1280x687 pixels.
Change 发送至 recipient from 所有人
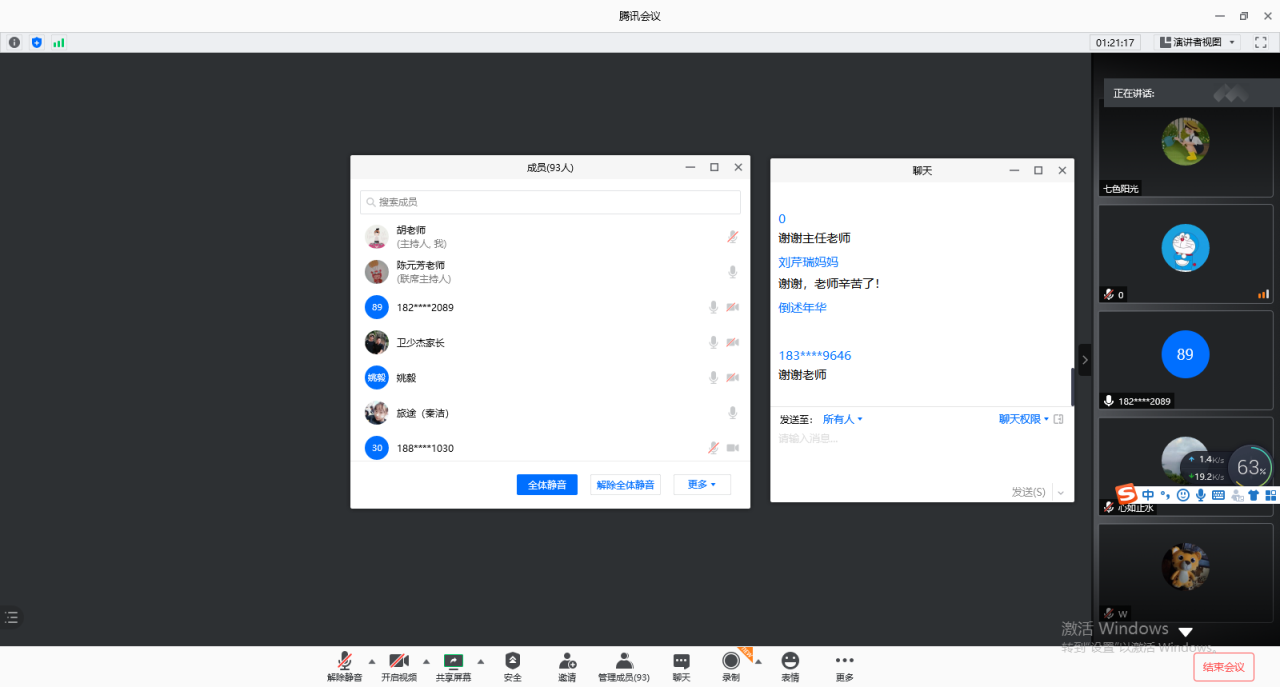tap(842, 419)
